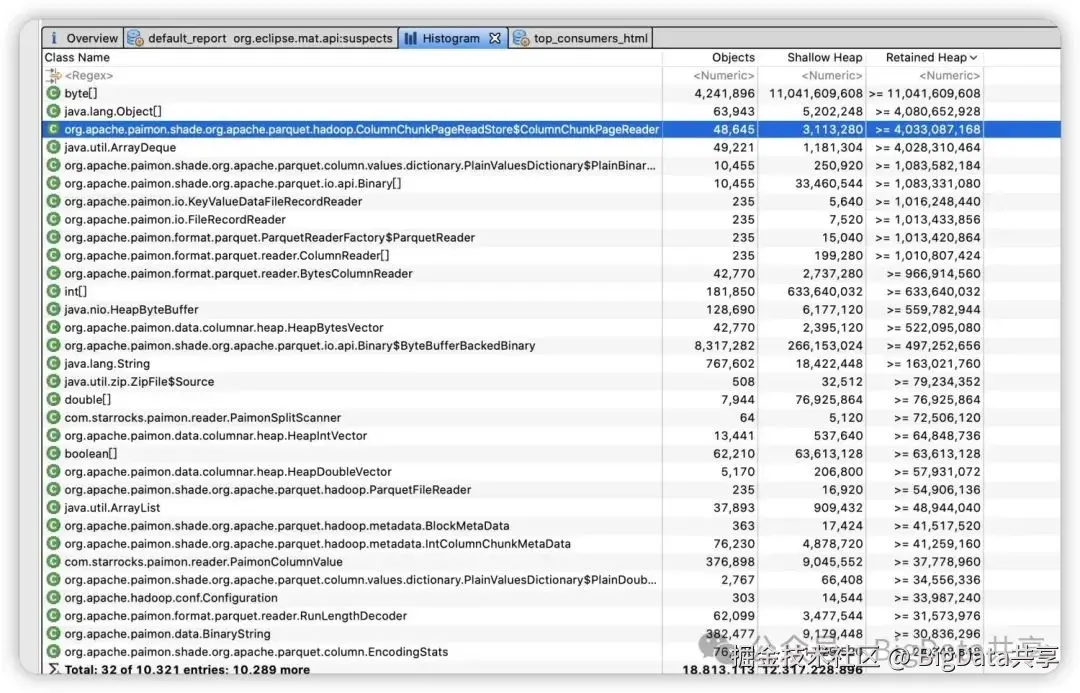Click the class icon beside Binary$ByteBufferBackedBinary

pos(53,345)
